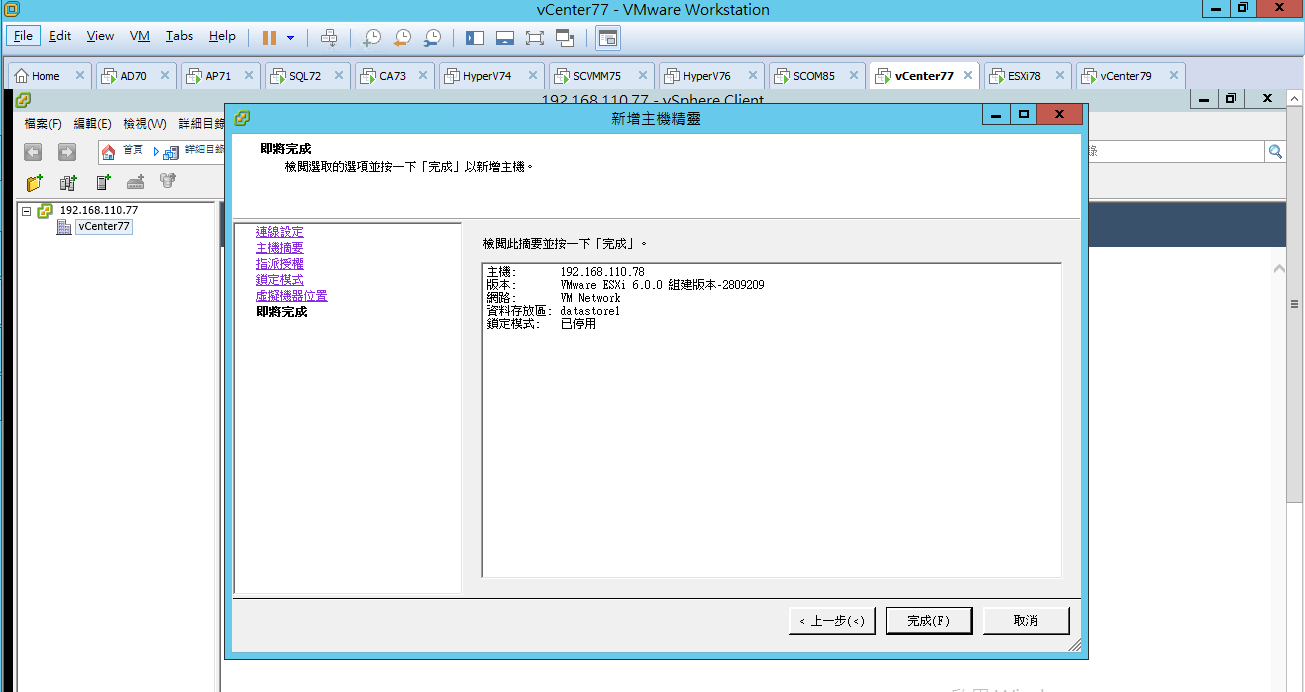The image size is (1305, 692).
Task: Click the new folder icon in vSphere toolbar
Action: point(35,182)
